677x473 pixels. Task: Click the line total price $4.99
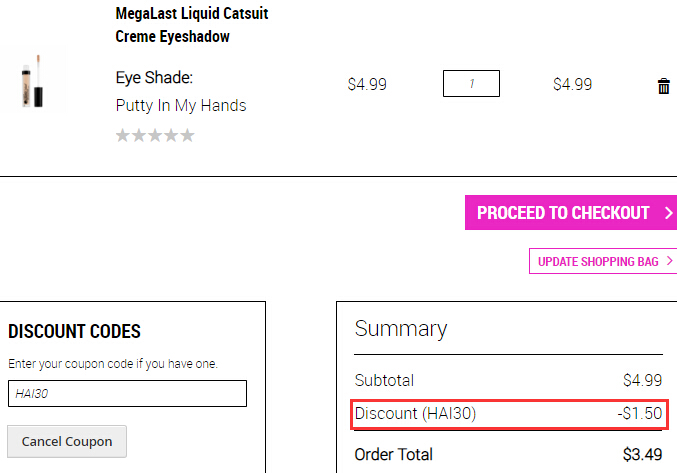(573, 84)
